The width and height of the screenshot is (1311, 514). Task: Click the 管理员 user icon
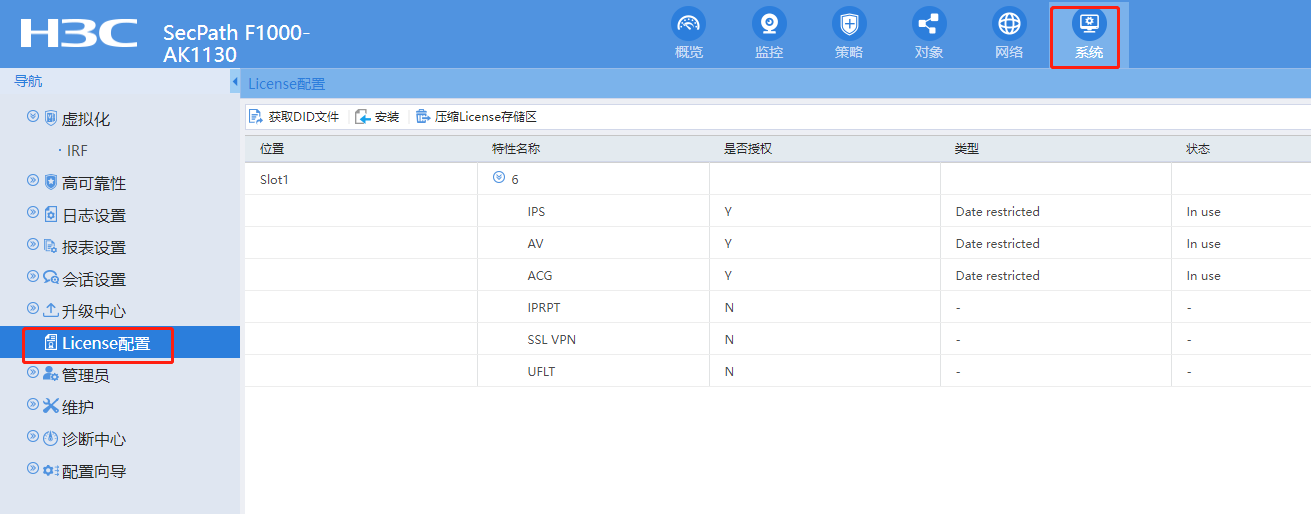click(x=51, y=374)
